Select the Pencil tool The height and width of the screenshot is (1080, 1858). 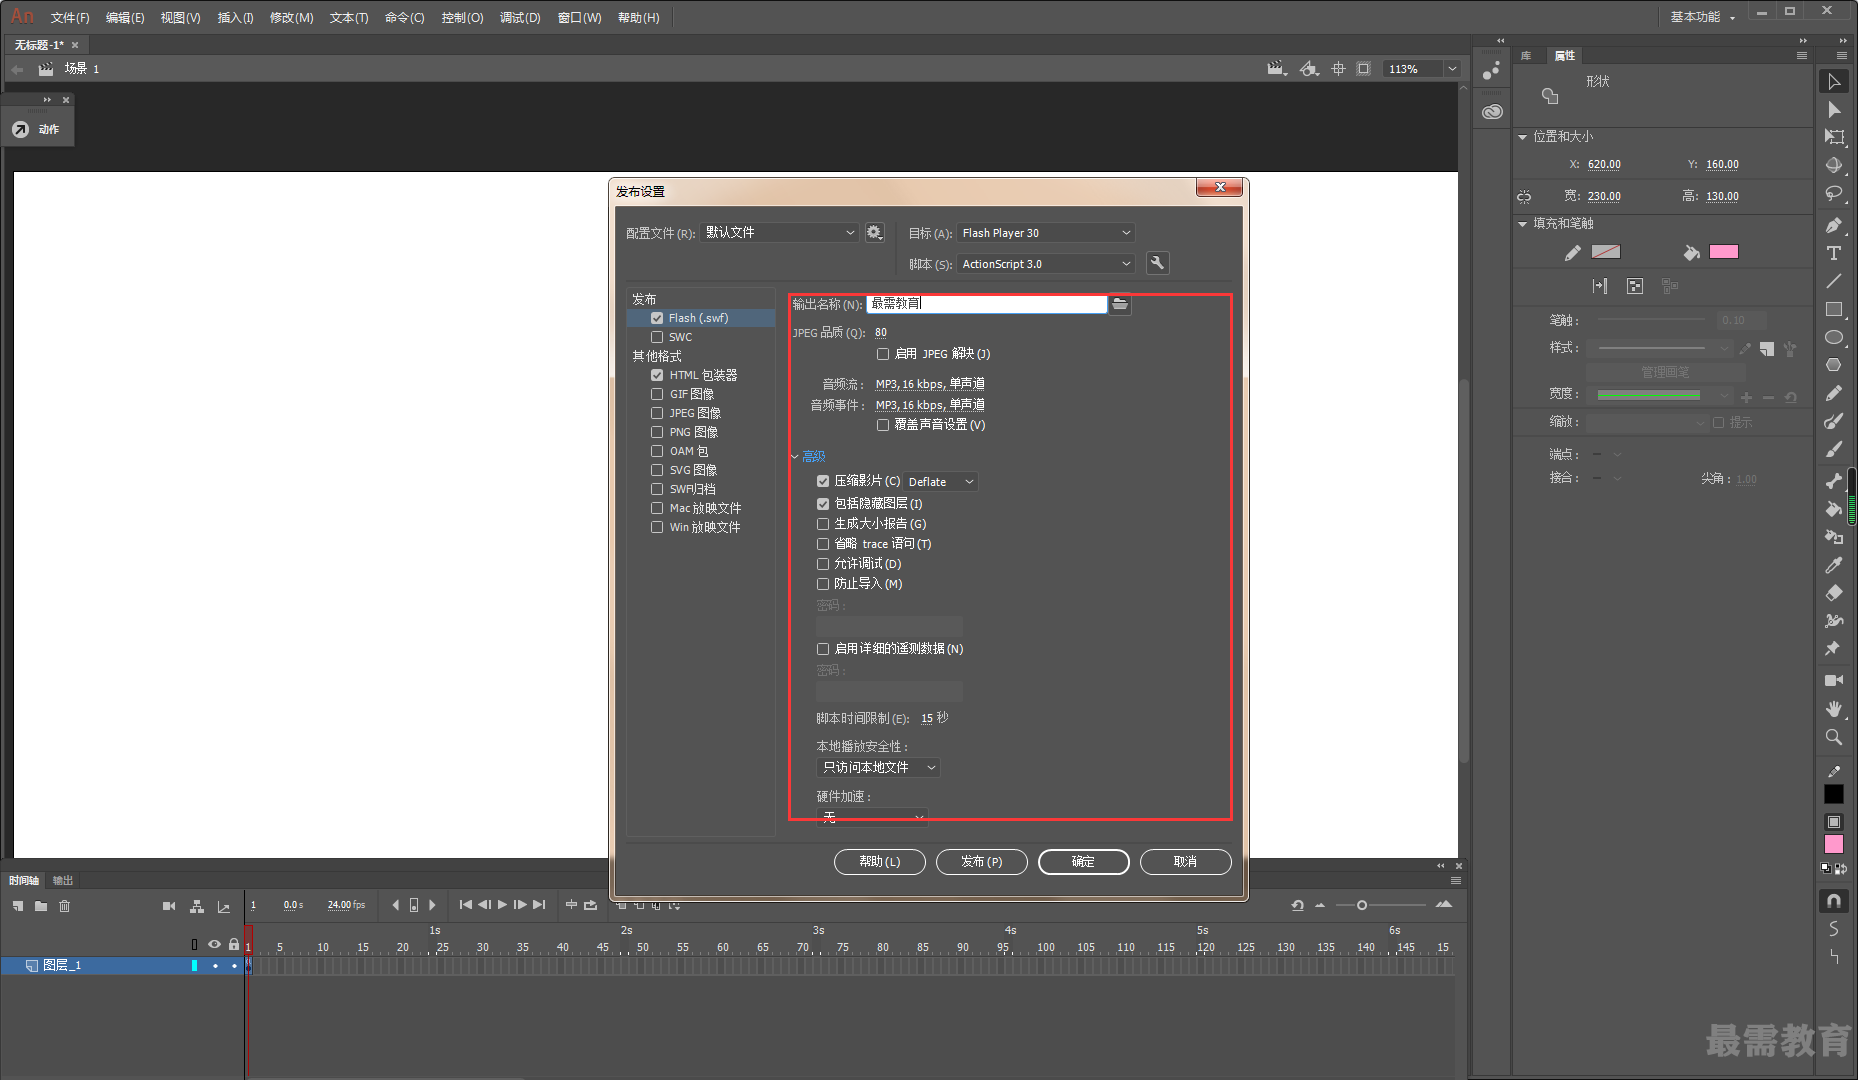click(1834, 393)
